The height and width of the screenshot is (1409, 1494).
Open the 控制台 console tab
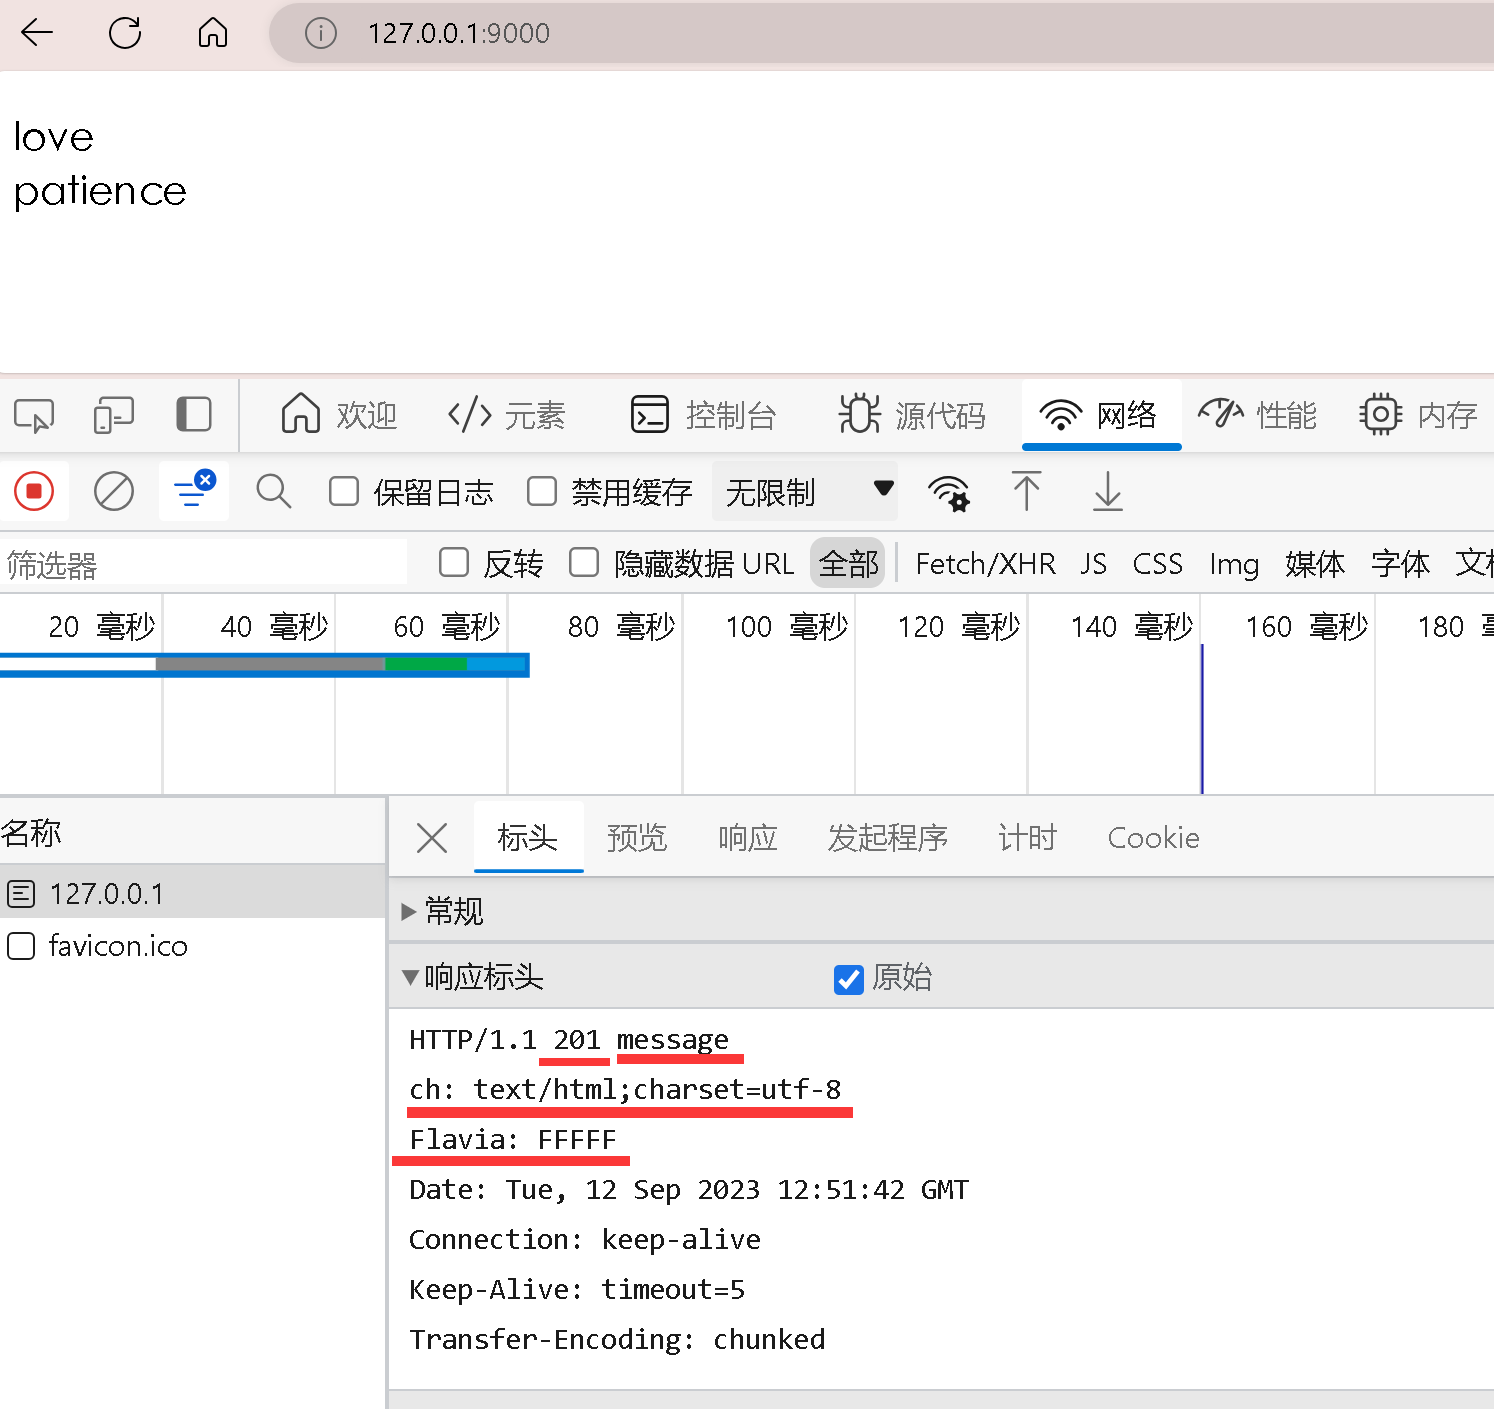(704, 414)
